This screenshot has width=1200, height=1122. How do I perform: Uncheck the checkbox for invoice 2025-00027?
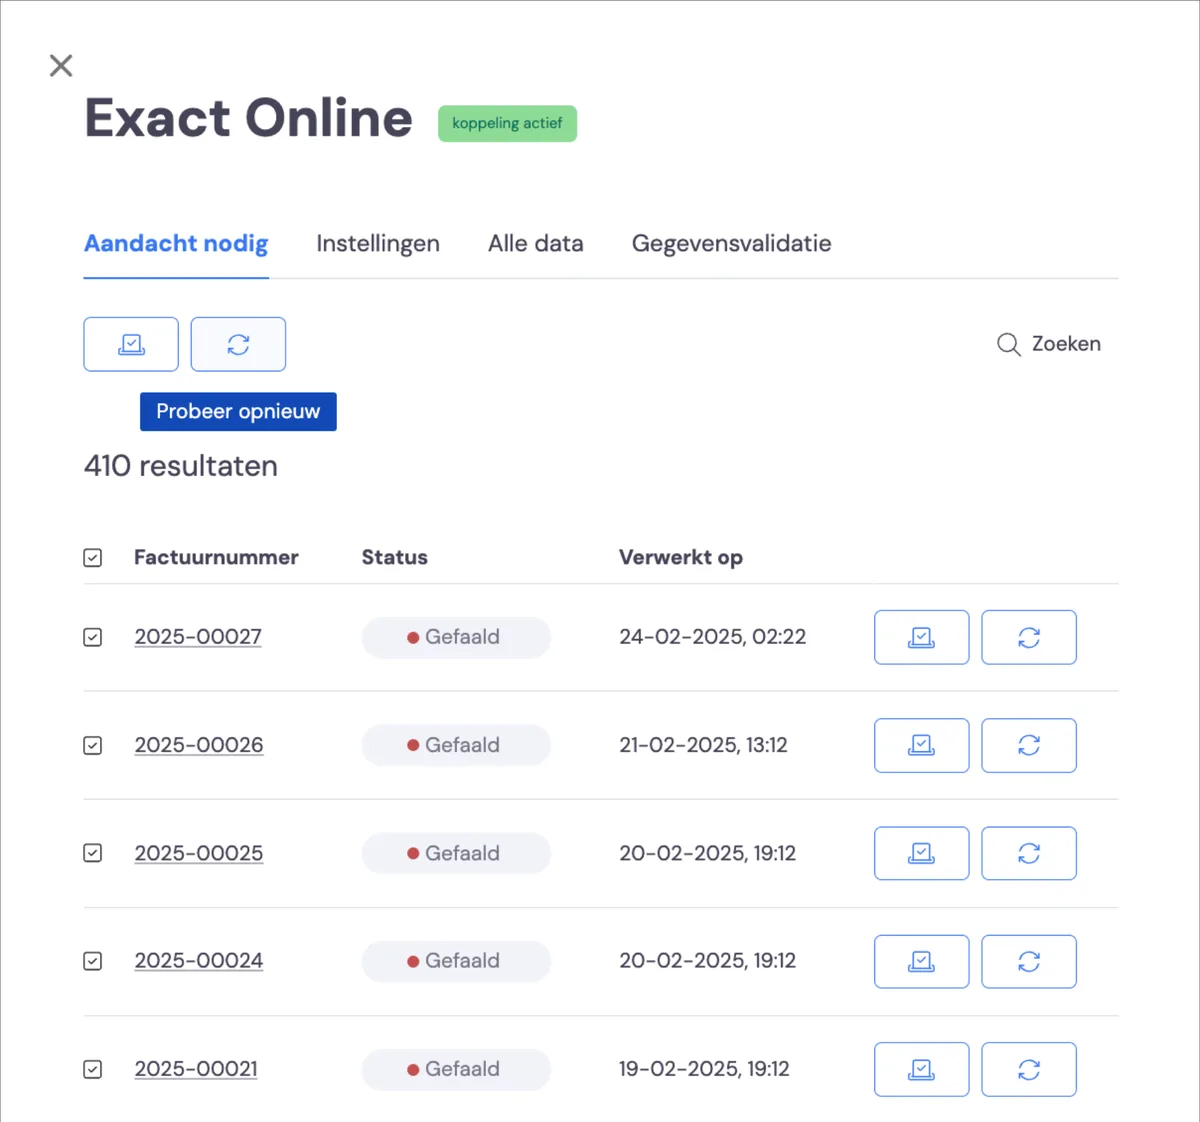pyautogui.click(x=93, y=637)
